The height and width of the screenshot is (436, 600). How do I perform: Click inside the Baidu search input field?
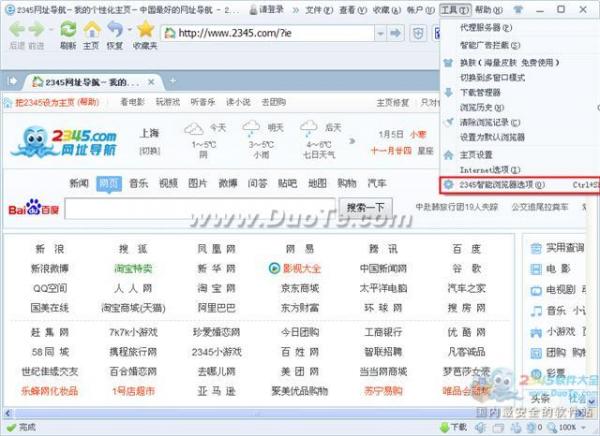pyautogui.click(x=200, y=209)
